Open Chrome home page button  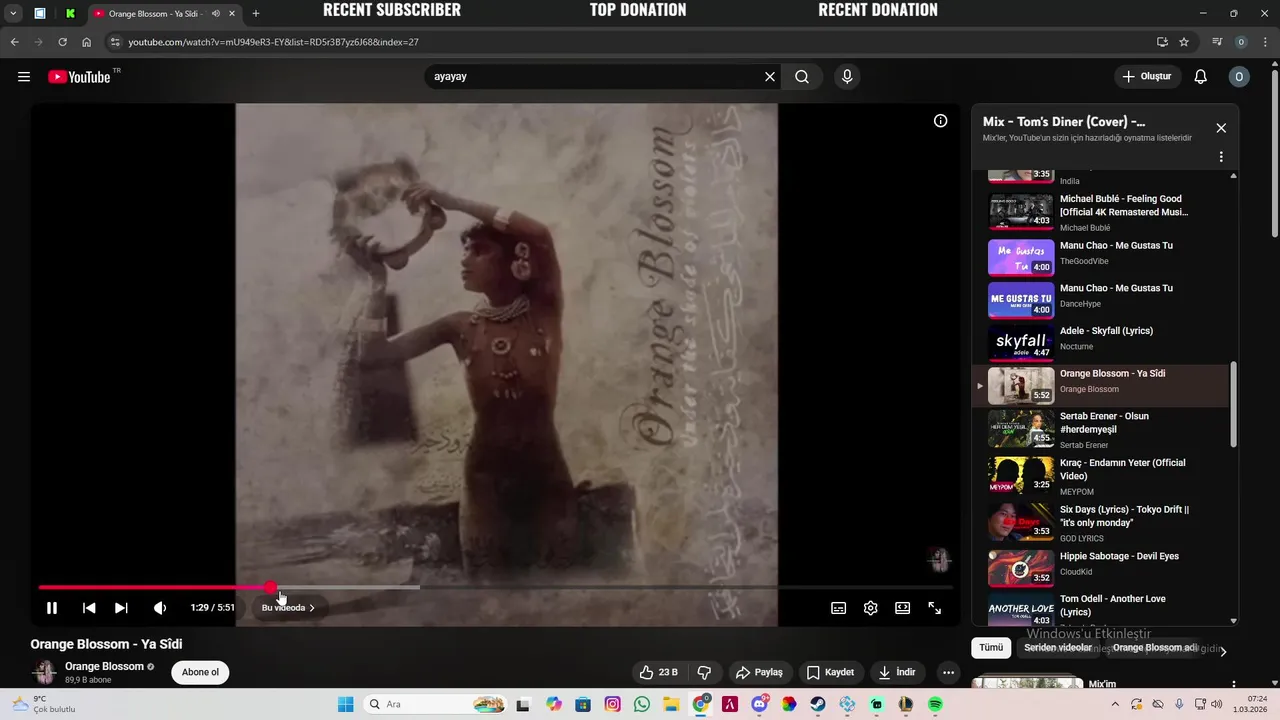click(x=87, y=42)
